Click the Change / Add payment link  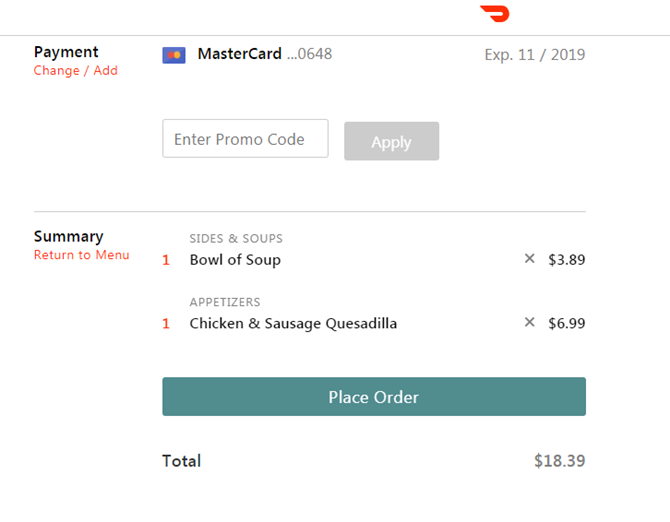coord(76,70)
